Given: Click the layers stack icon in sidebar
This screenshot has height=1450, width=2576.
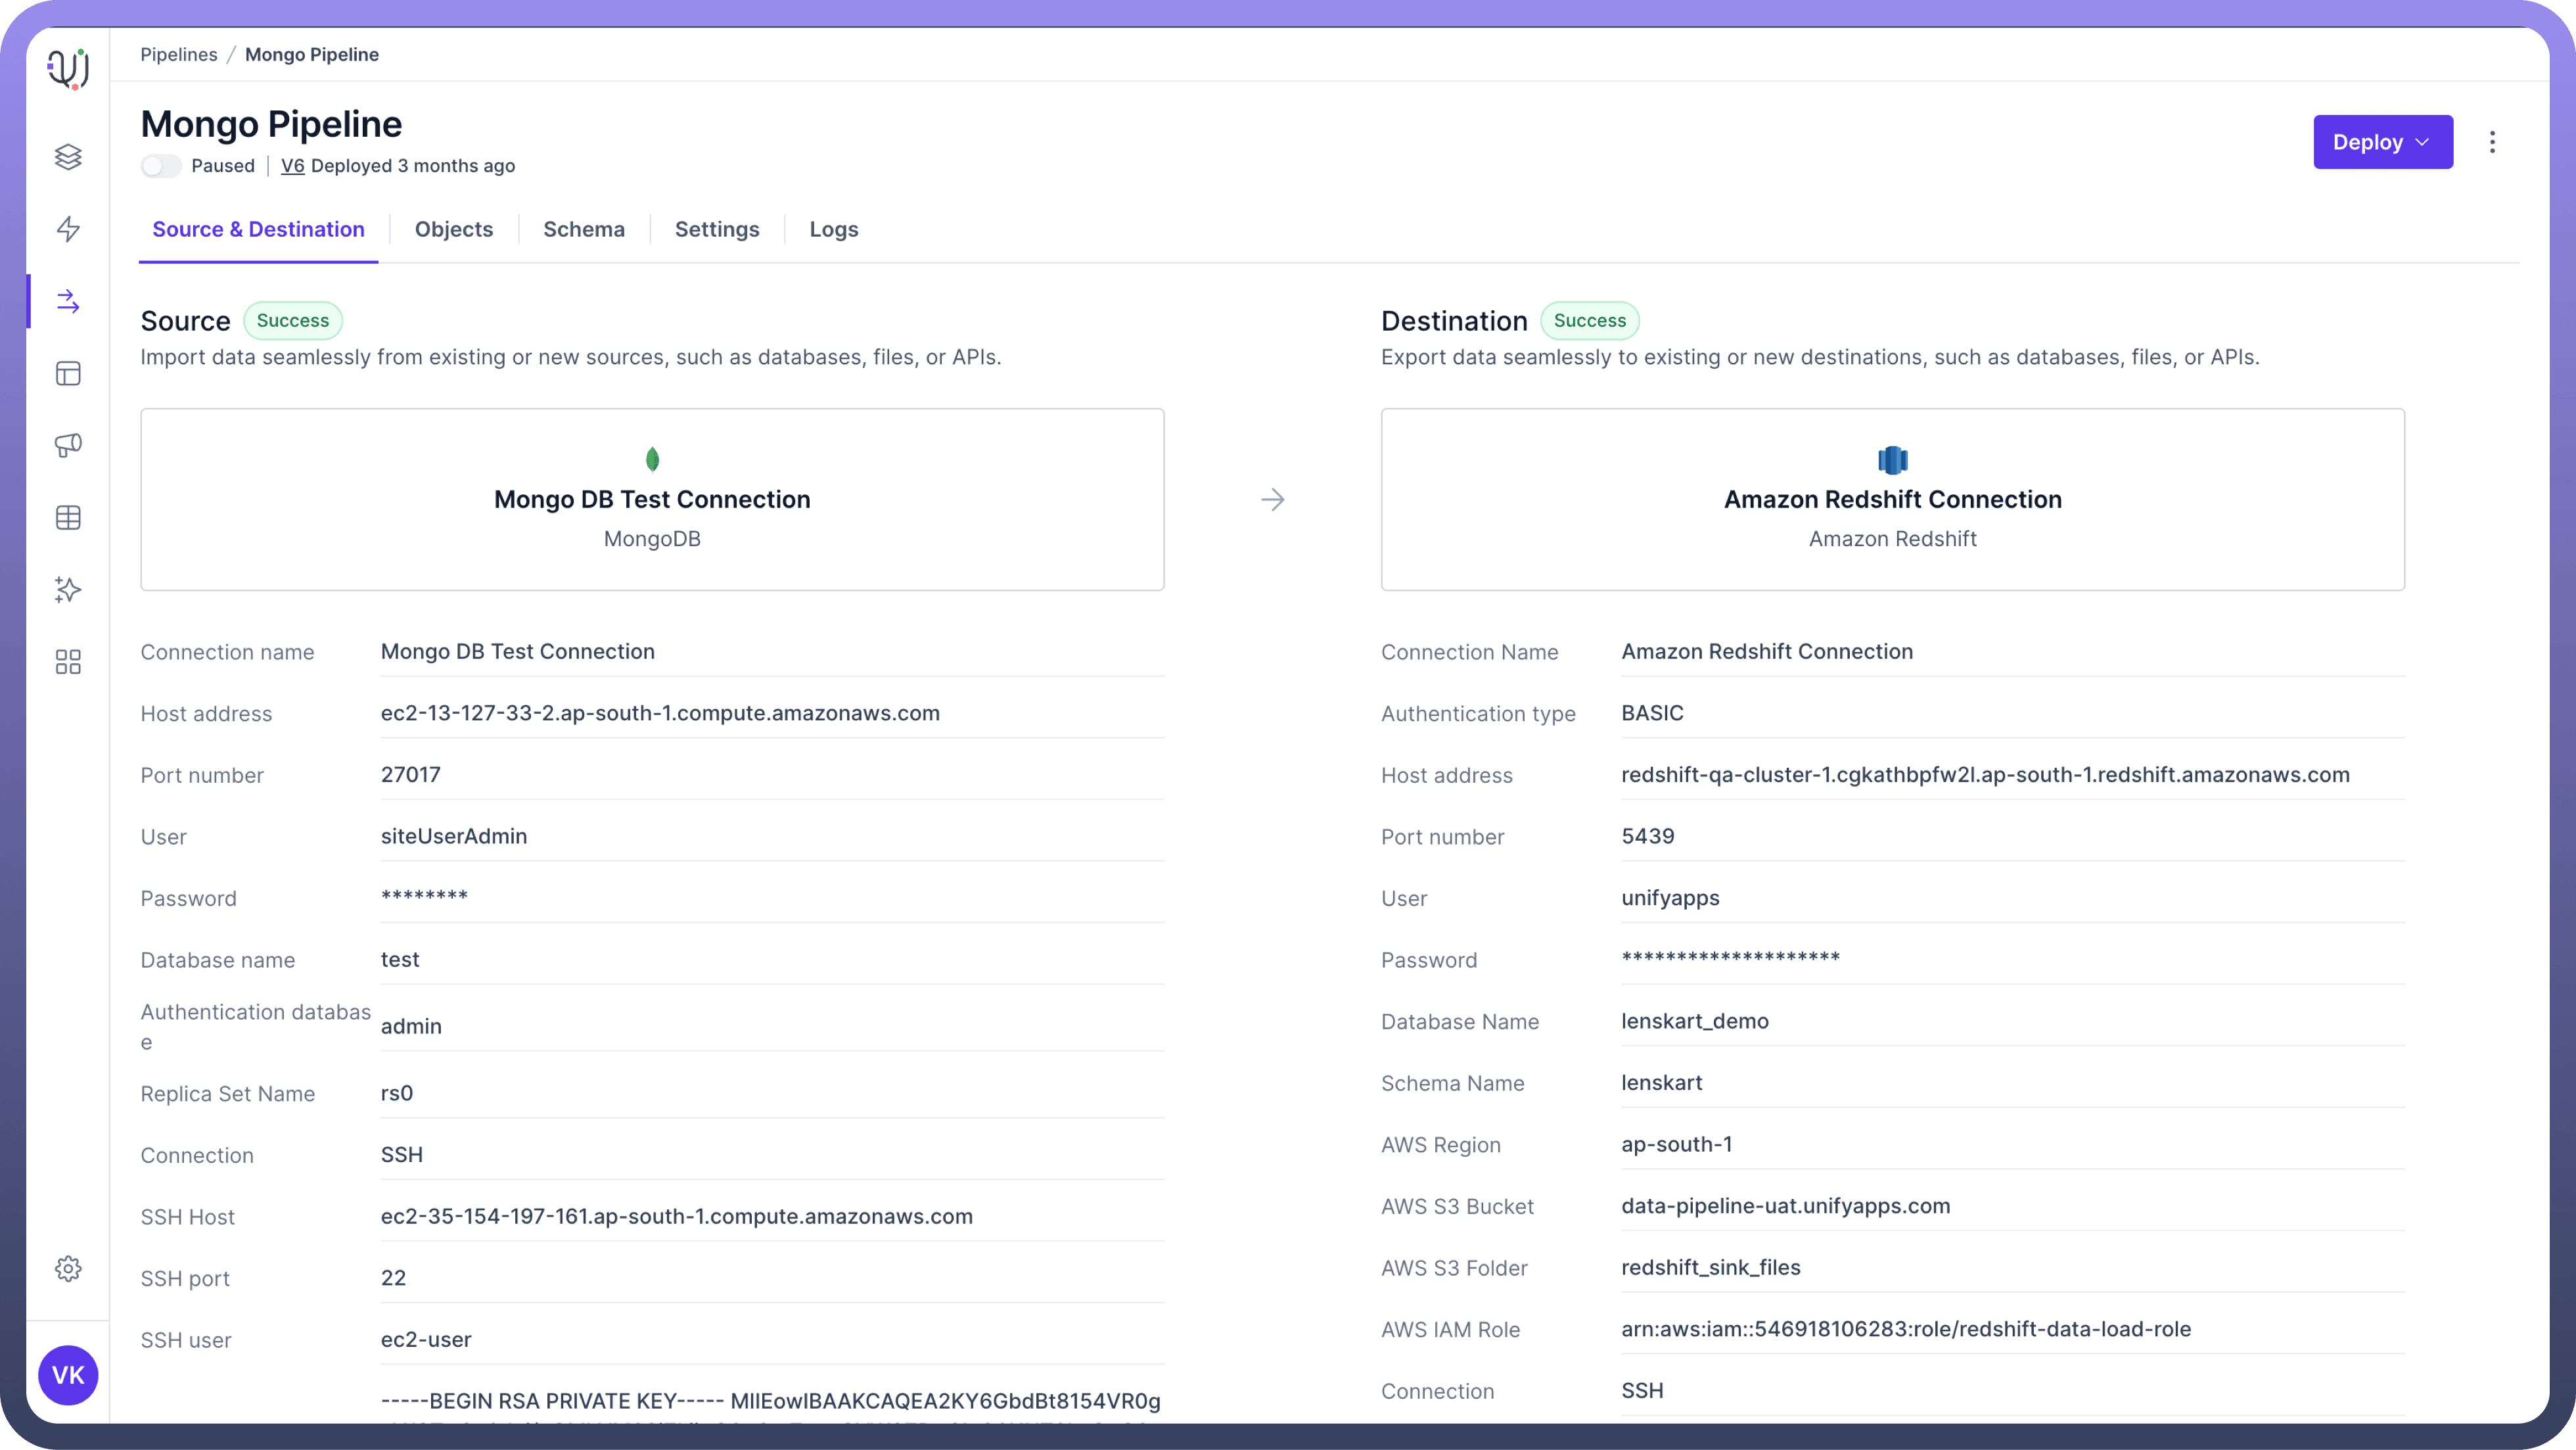Looking at the screenshot, I should 68,157.
